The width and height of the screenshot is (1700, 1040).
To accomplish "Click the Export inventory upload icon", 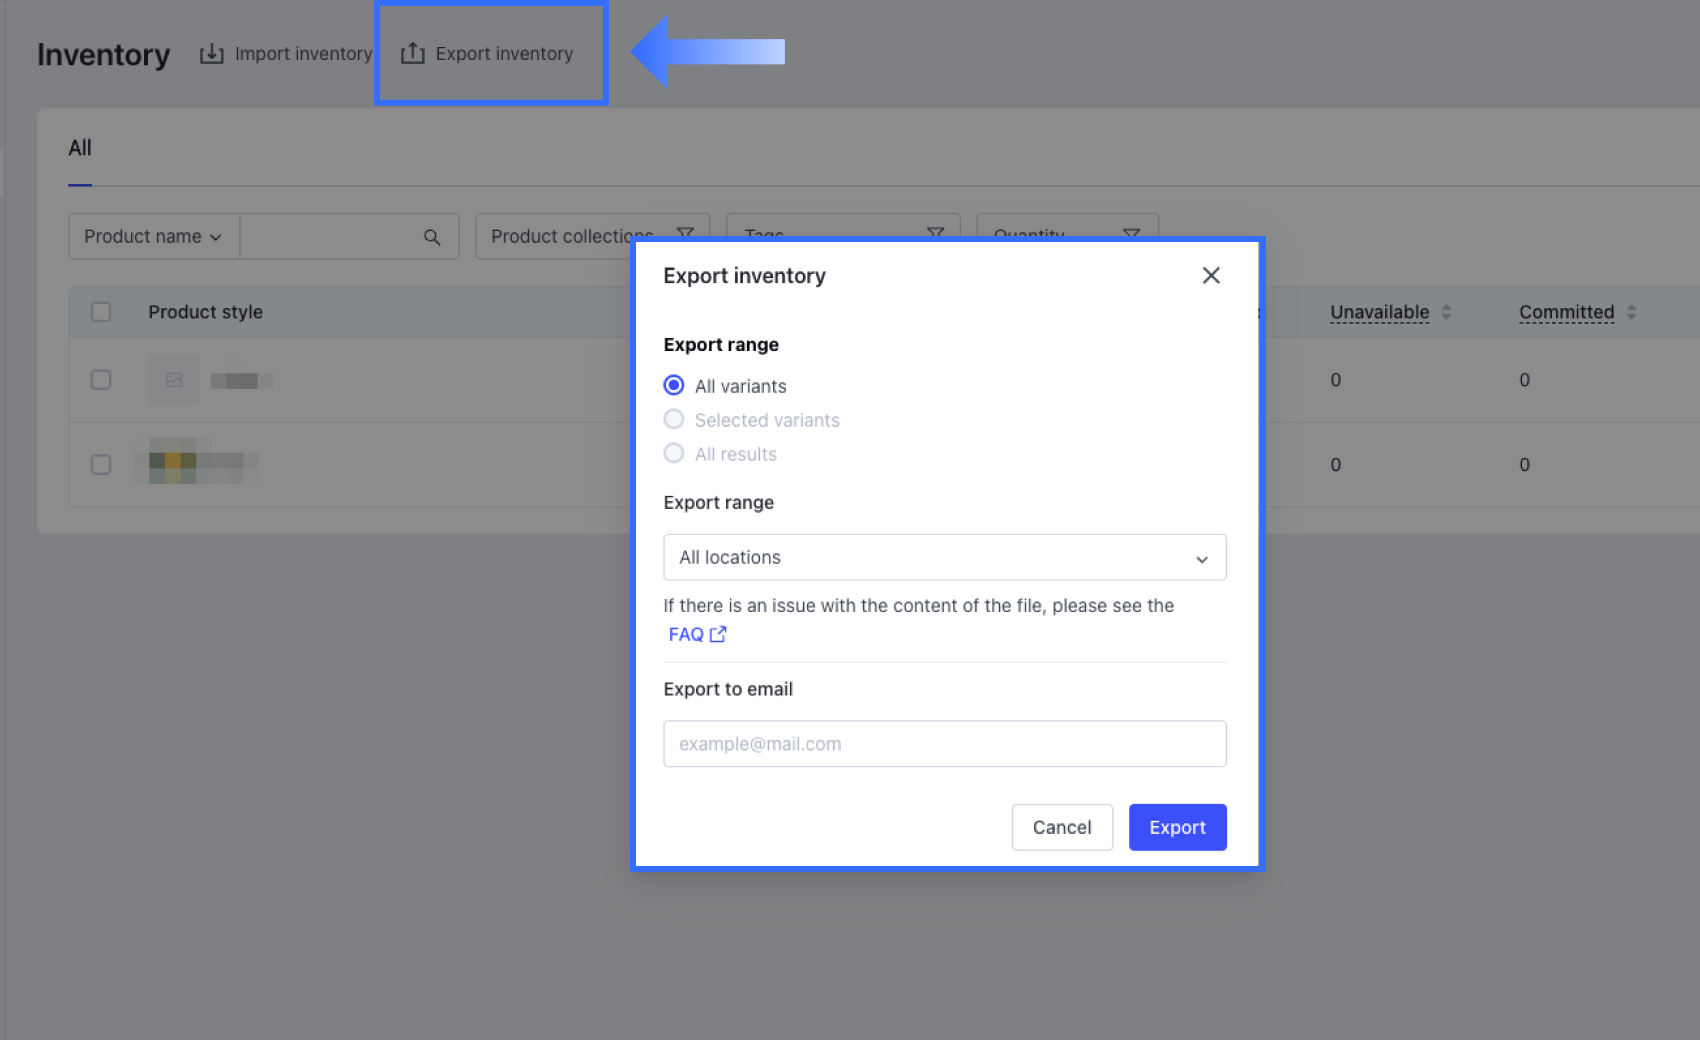I will tap(413, 54).
